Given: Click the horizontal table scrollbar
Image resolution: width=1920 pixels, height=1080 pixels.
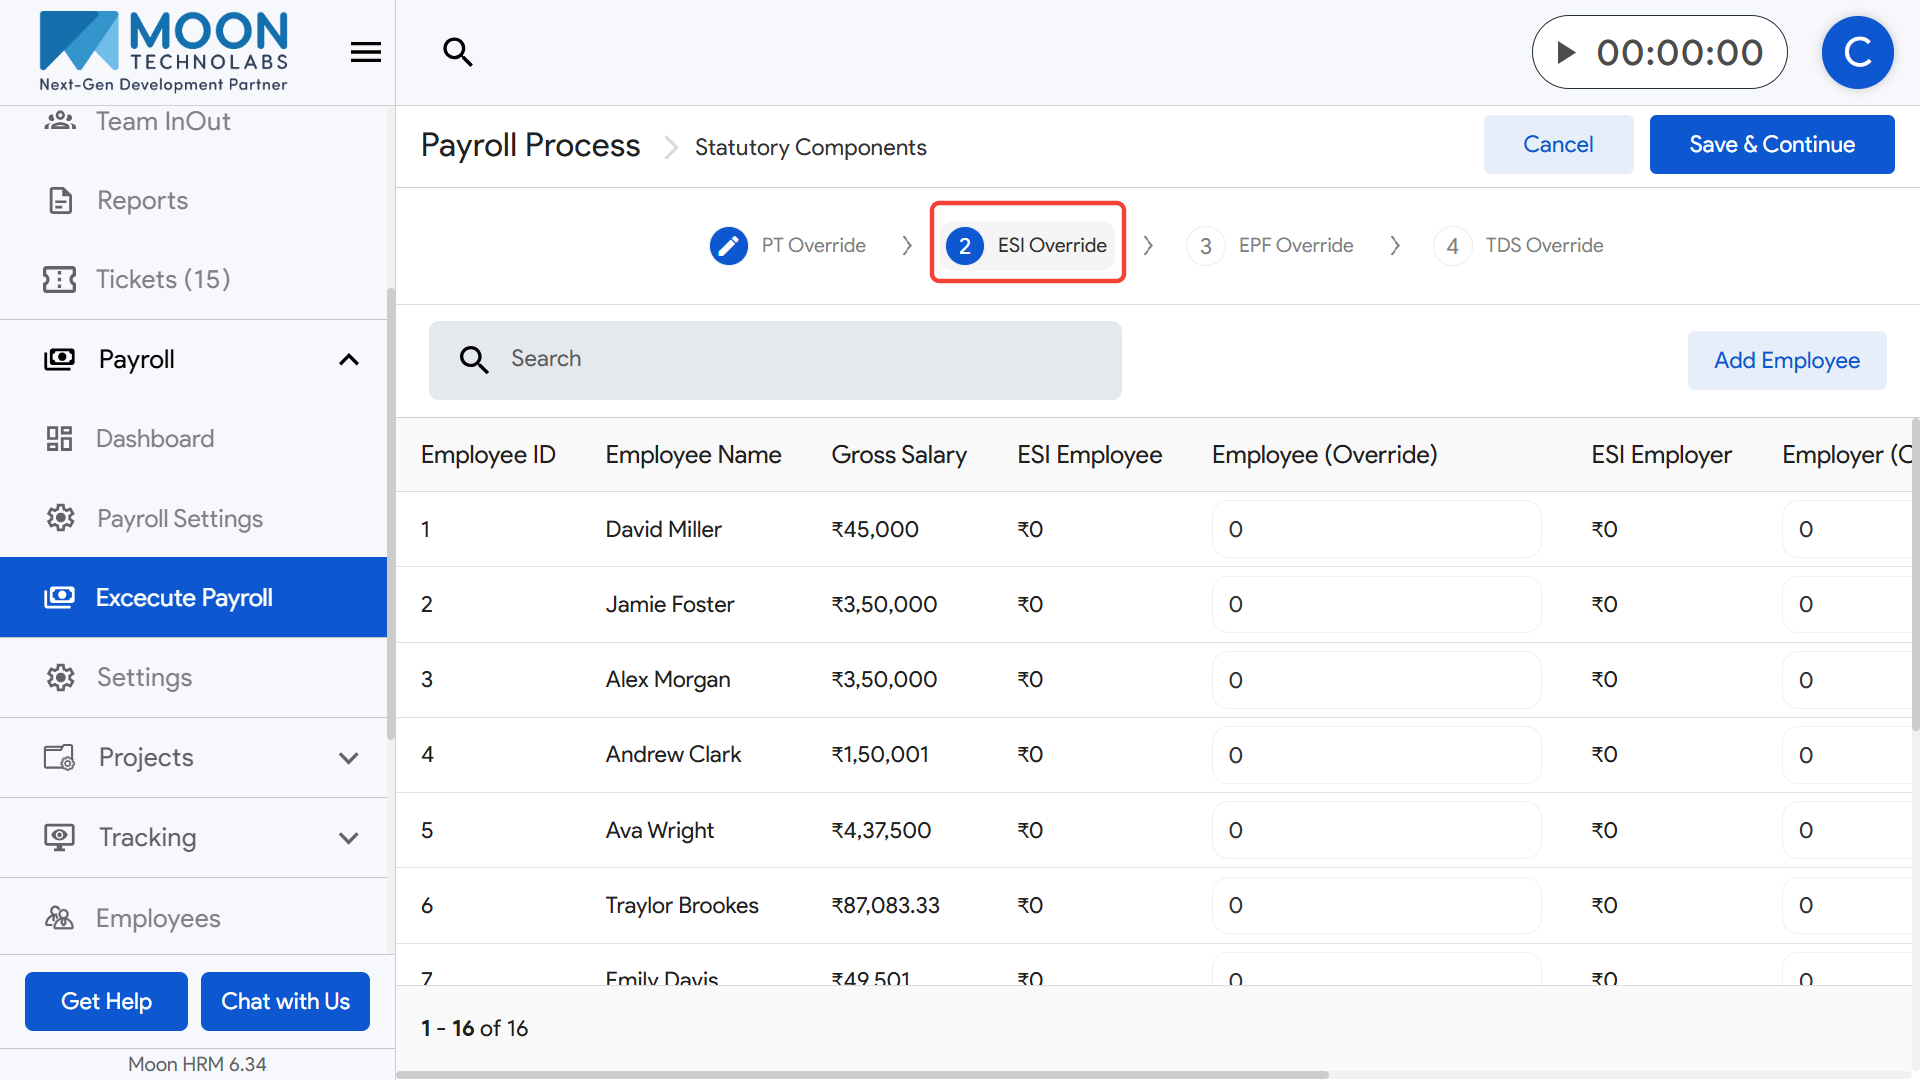Looking at the screenshot, I should point(862,1075).
